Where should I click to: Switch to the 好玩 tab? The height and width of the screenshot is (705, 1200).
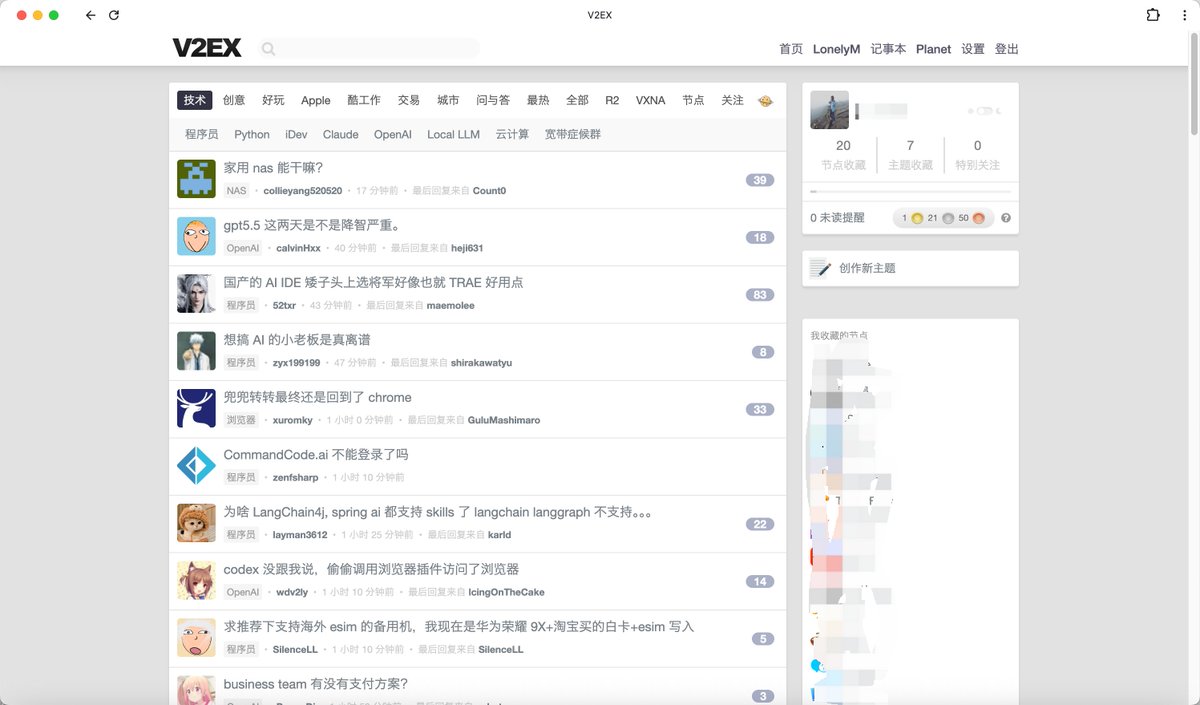pyautogui.click(x=273, y=100)
